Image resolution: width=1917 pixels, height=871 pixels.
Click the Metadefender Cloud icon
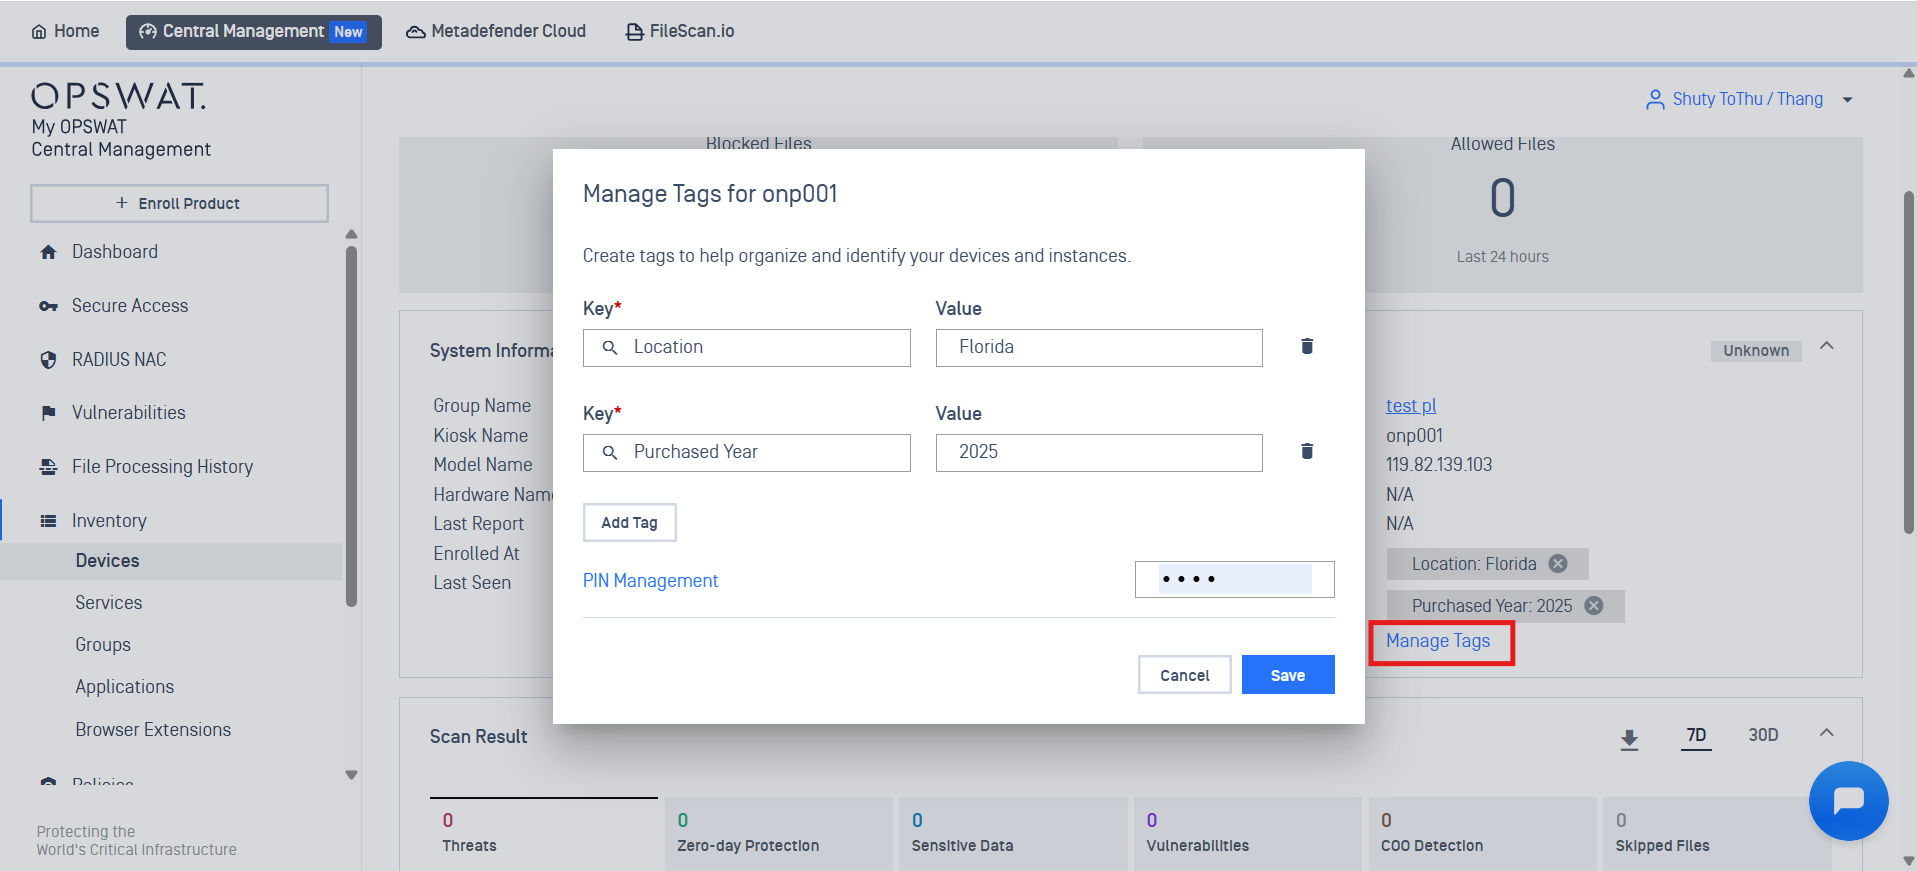click(415, 32)
